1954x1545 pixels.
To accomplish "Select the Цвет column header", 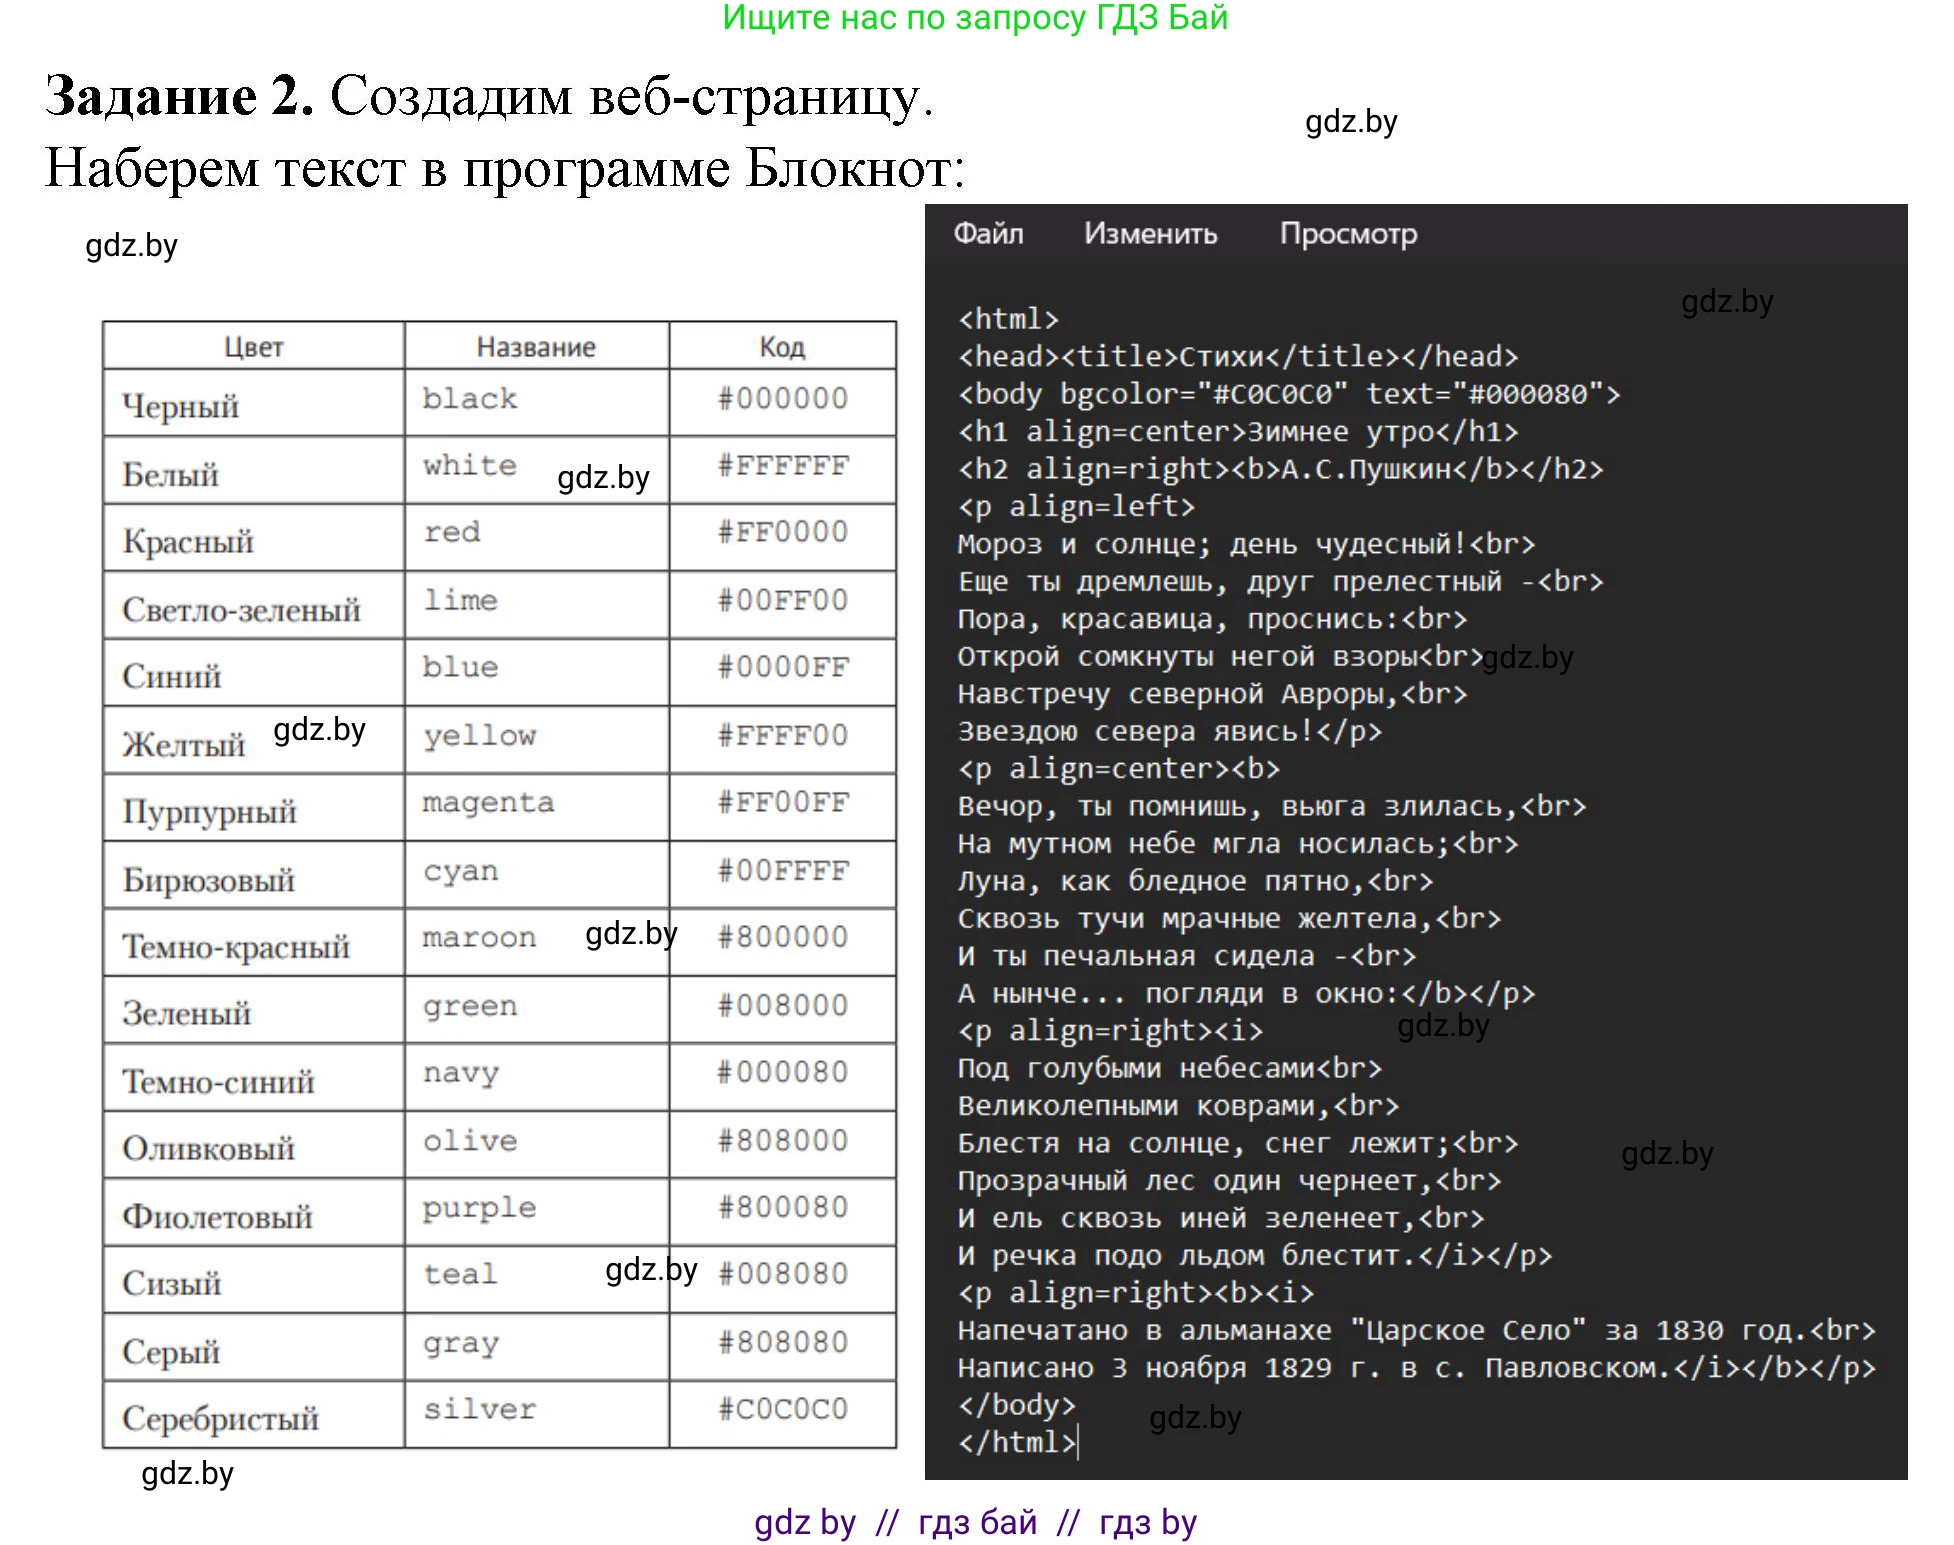I will (x=253, y=346).
